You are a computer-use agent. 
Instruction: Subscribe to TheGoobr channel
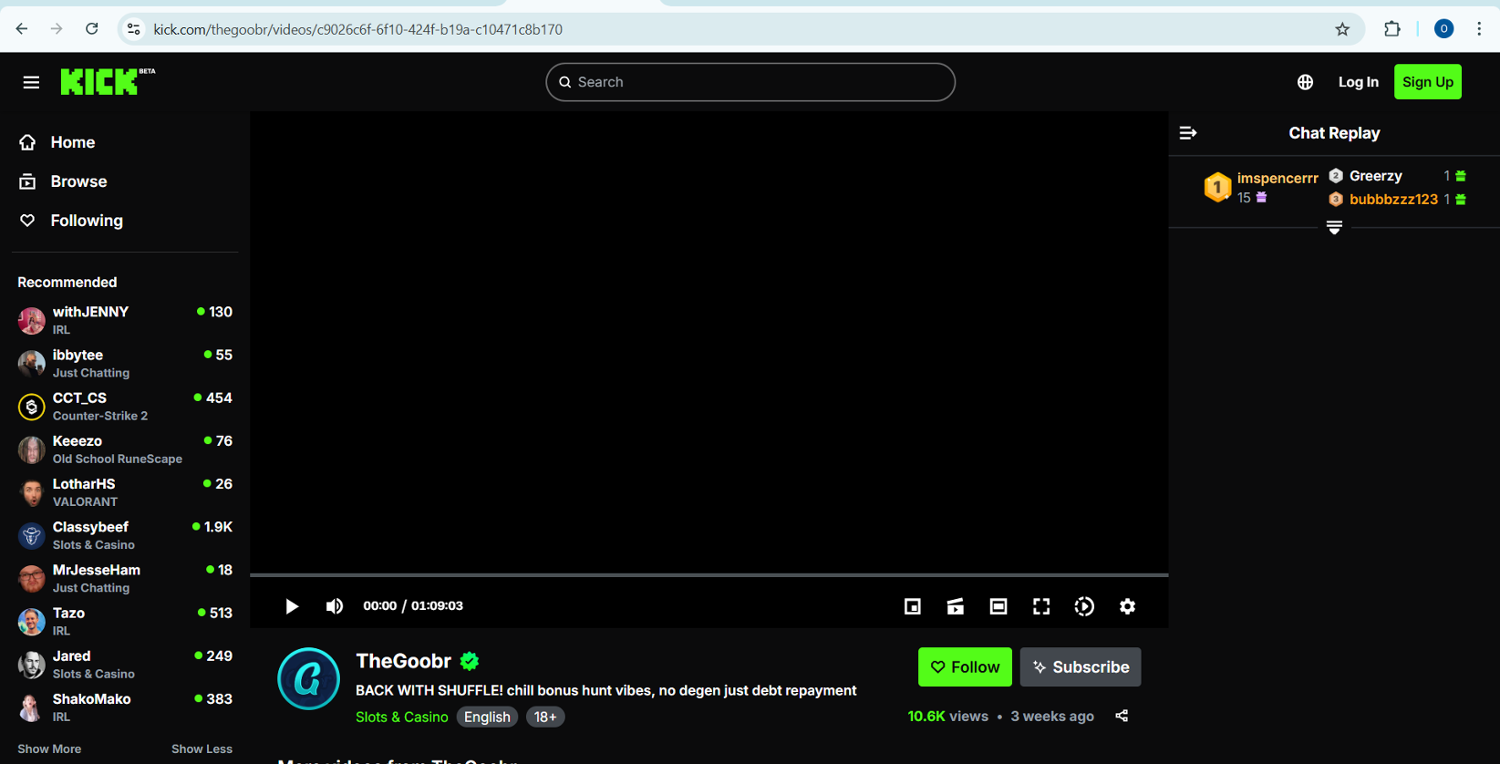pos(1080,667)
